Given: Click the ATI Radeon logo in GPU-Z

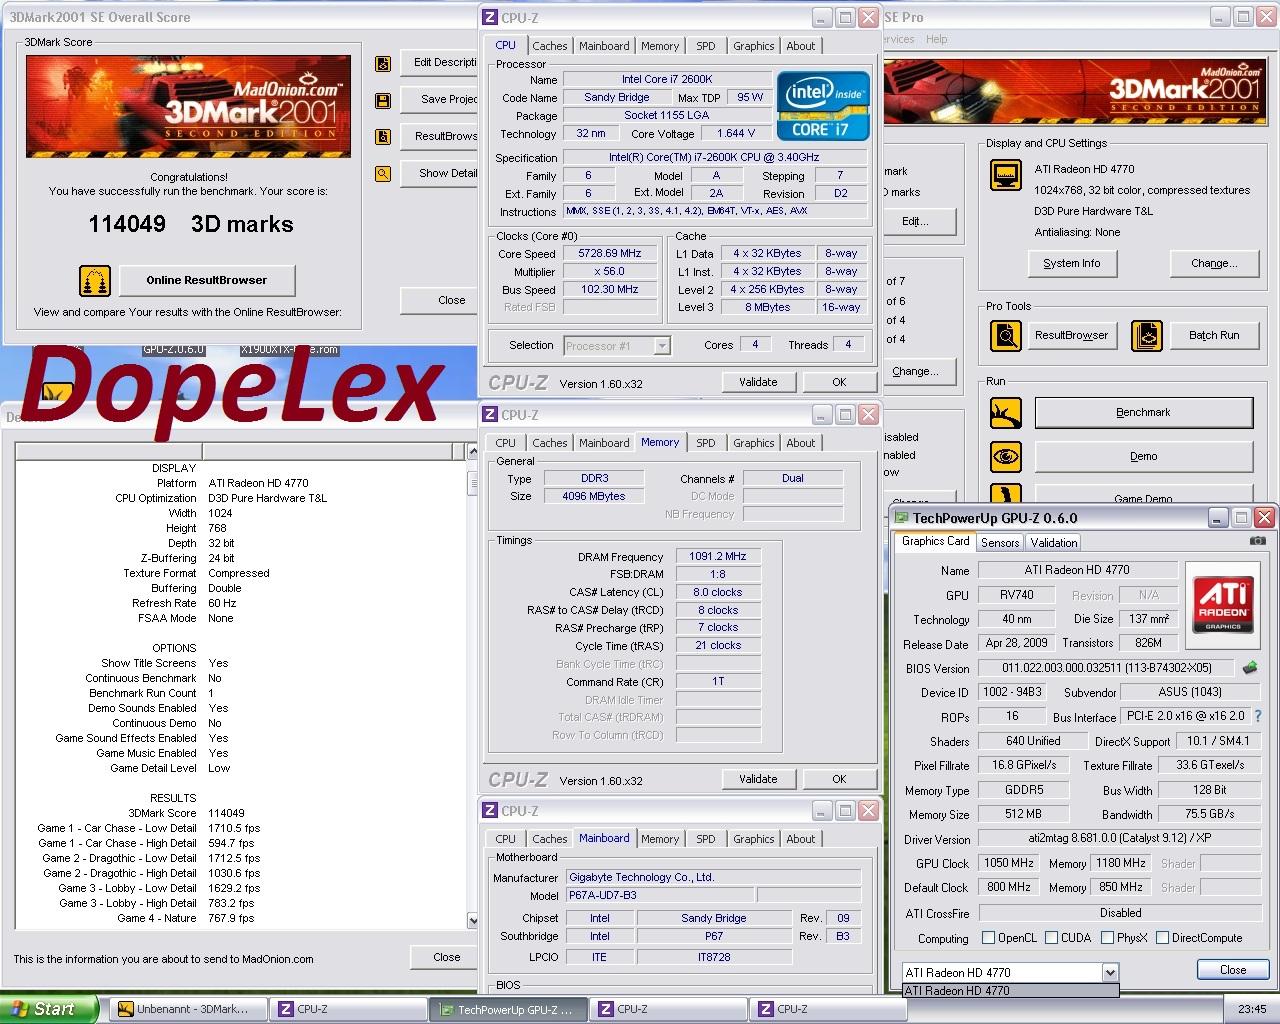Looking at the screenshot, I should pyautogui.click(x=1224, y=606).
